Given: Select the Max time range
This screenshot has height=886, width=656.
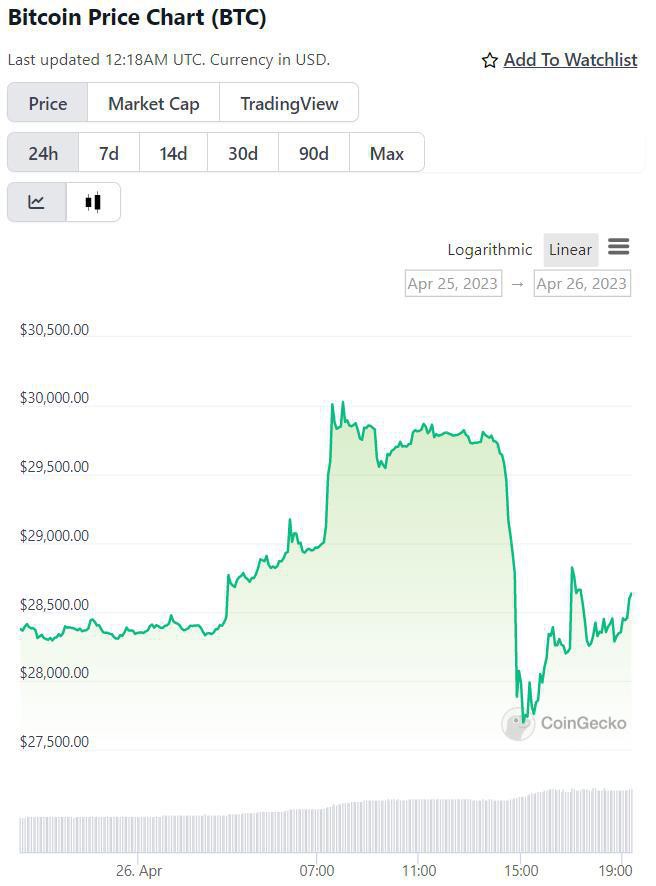Looking at the screenshot, I should click(386, 153).
